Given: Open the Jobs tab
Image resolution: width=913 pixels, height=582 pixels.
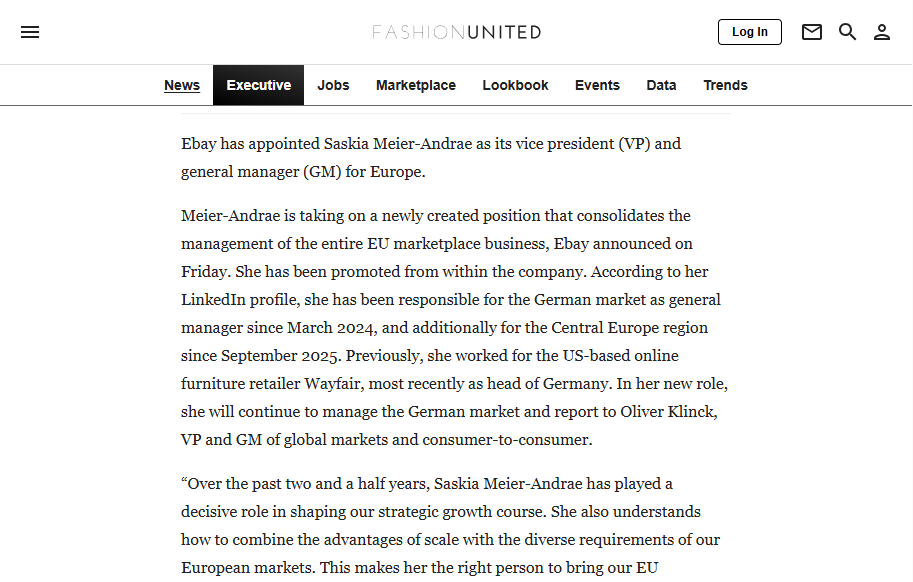Looking at the screenshot, I should pyautogui.click(x=333, y=85).
